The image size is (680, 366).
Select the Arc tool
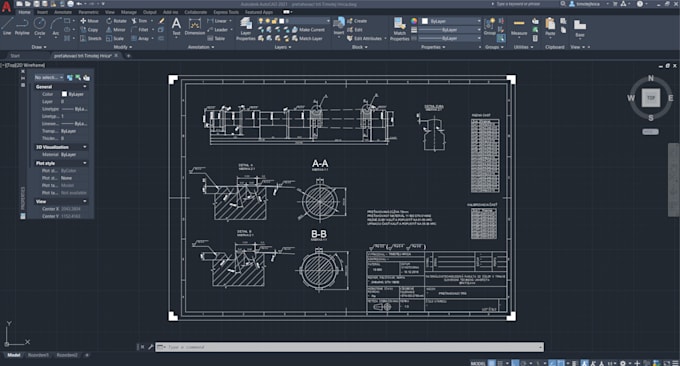(56, 26)
